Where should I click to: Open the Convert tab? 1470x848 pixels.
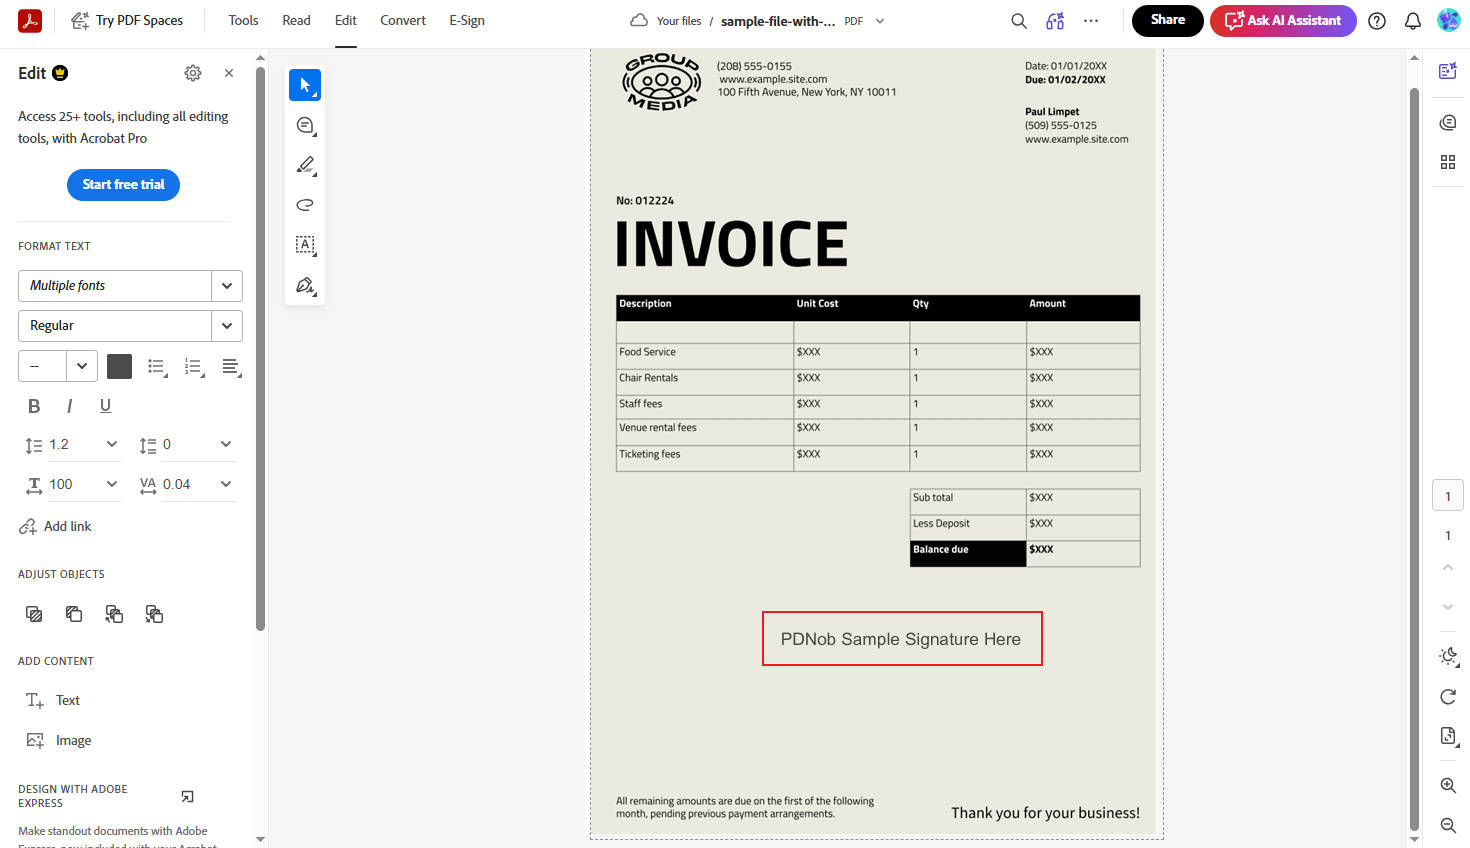[x=403, y=20]
